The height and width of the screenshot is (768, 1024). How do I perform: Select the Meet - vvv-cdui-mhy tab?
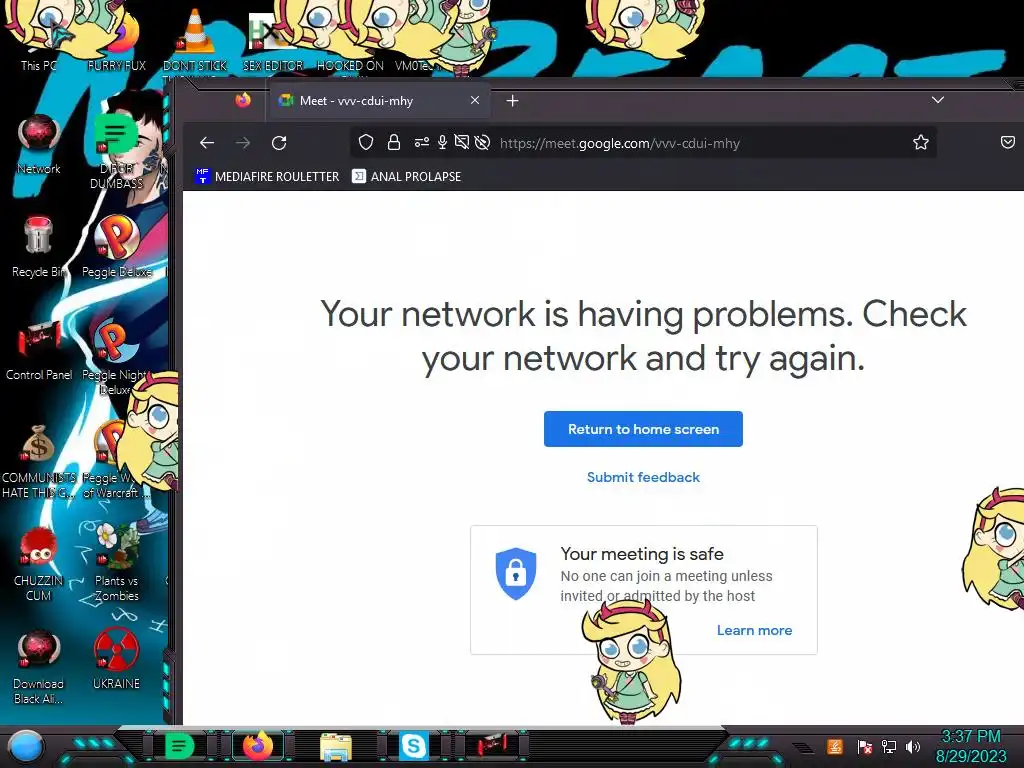click(x=378, y=101)
